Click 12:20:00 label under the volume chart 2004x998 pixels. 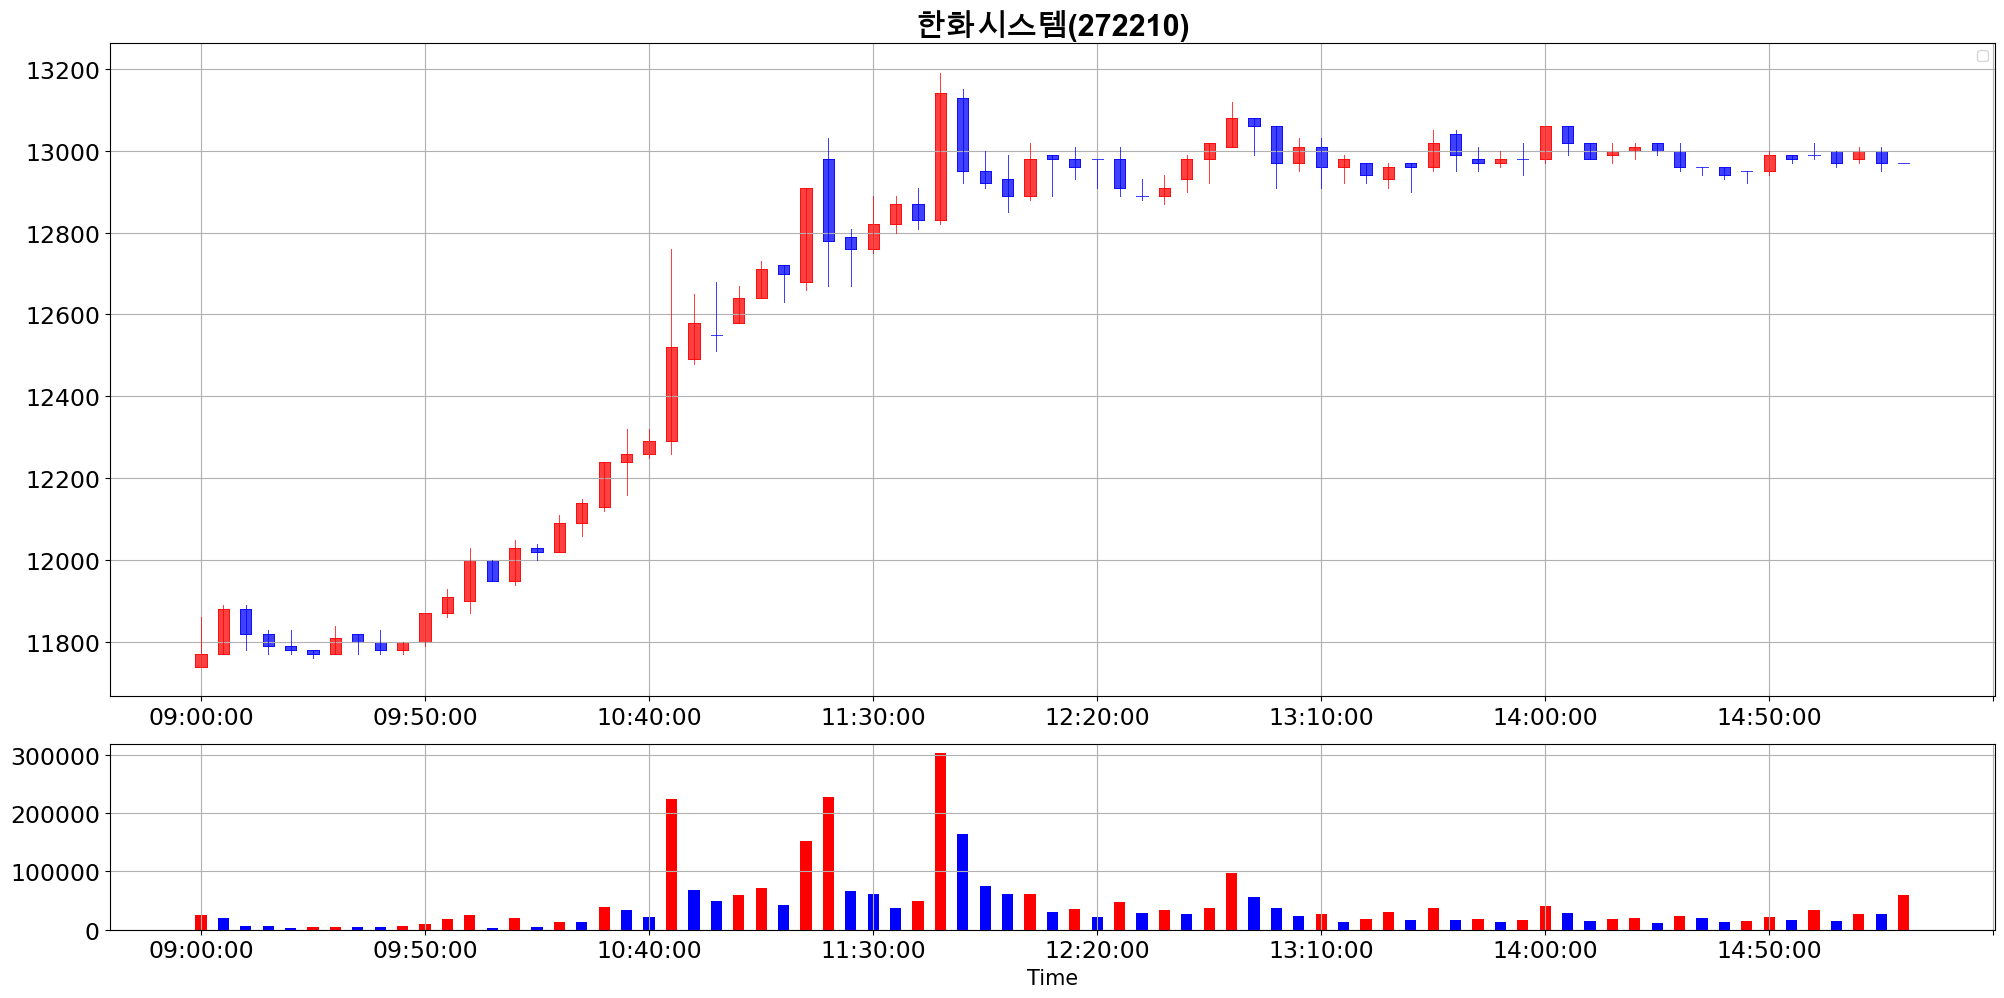[1097, 950]
